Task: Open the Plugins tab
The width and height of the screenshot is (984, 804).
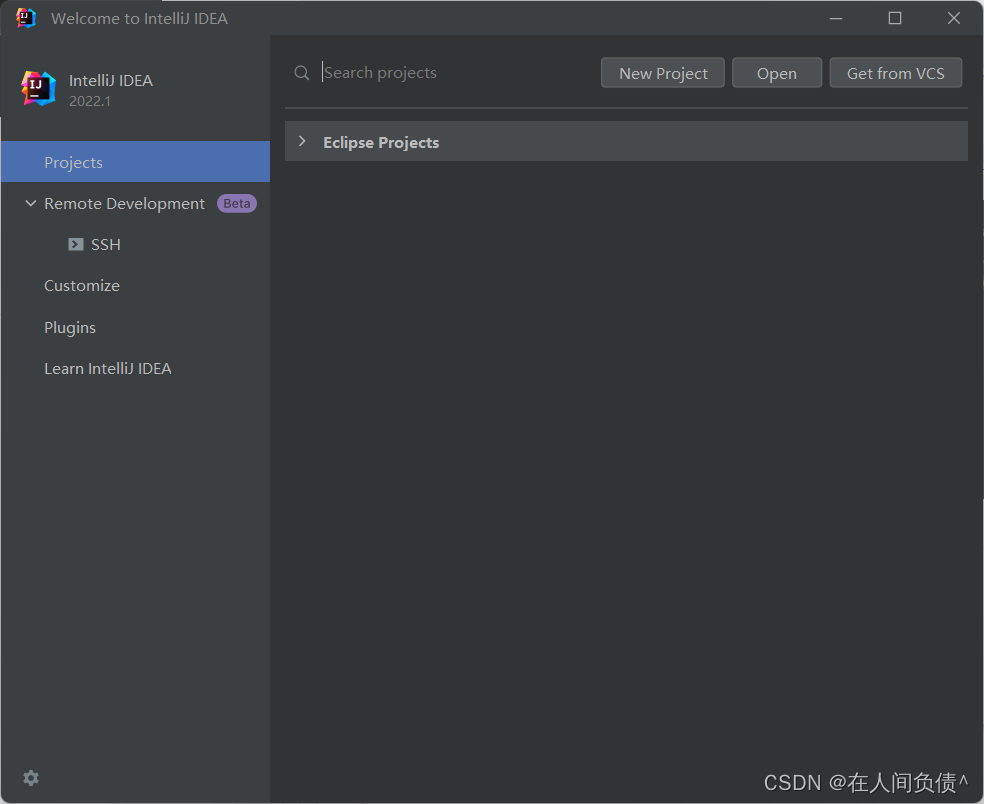Action: [x=70, y=328]
